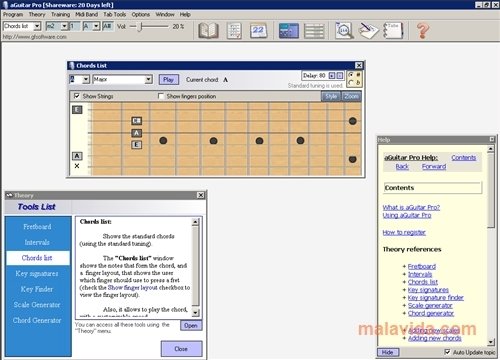
Task: Click the Play button in Chords List
Action: point(168,79)
